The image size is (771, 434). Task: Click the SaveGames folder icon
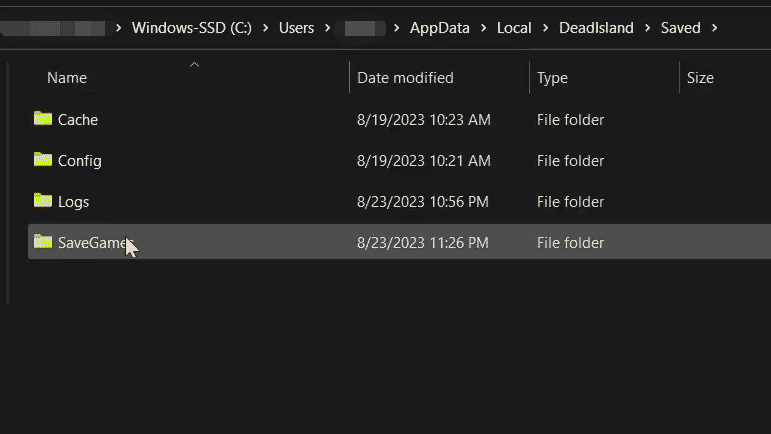click(43, 242)
